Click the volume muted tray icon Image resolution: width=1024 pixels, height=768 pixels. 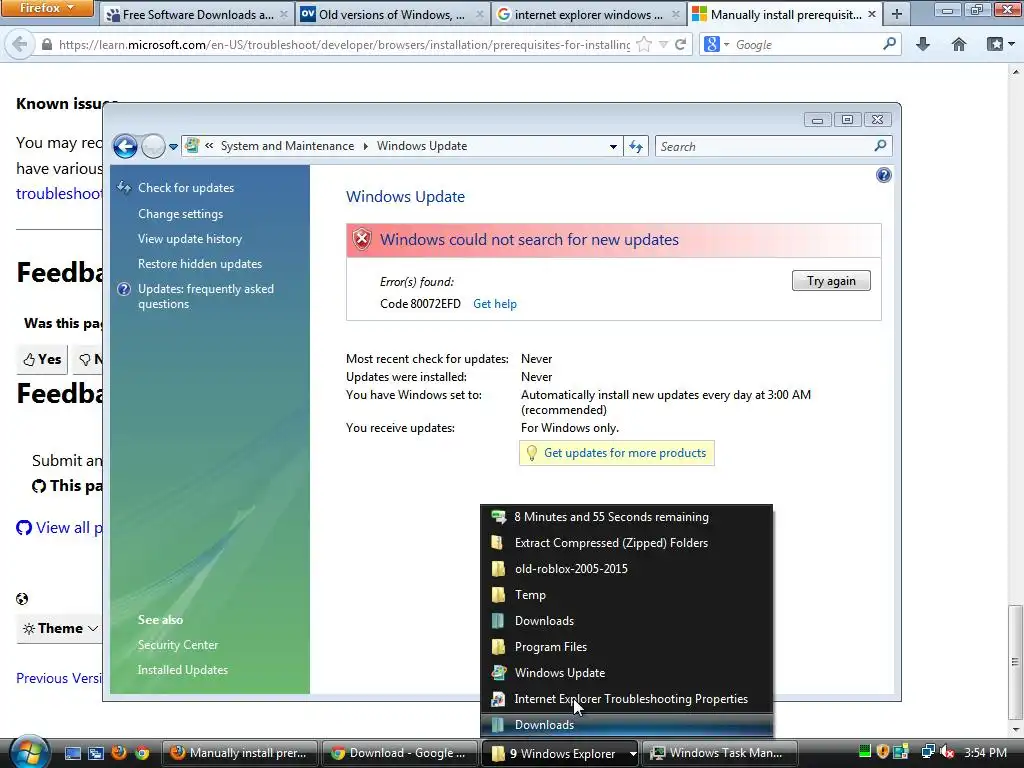tap(947, 752)
